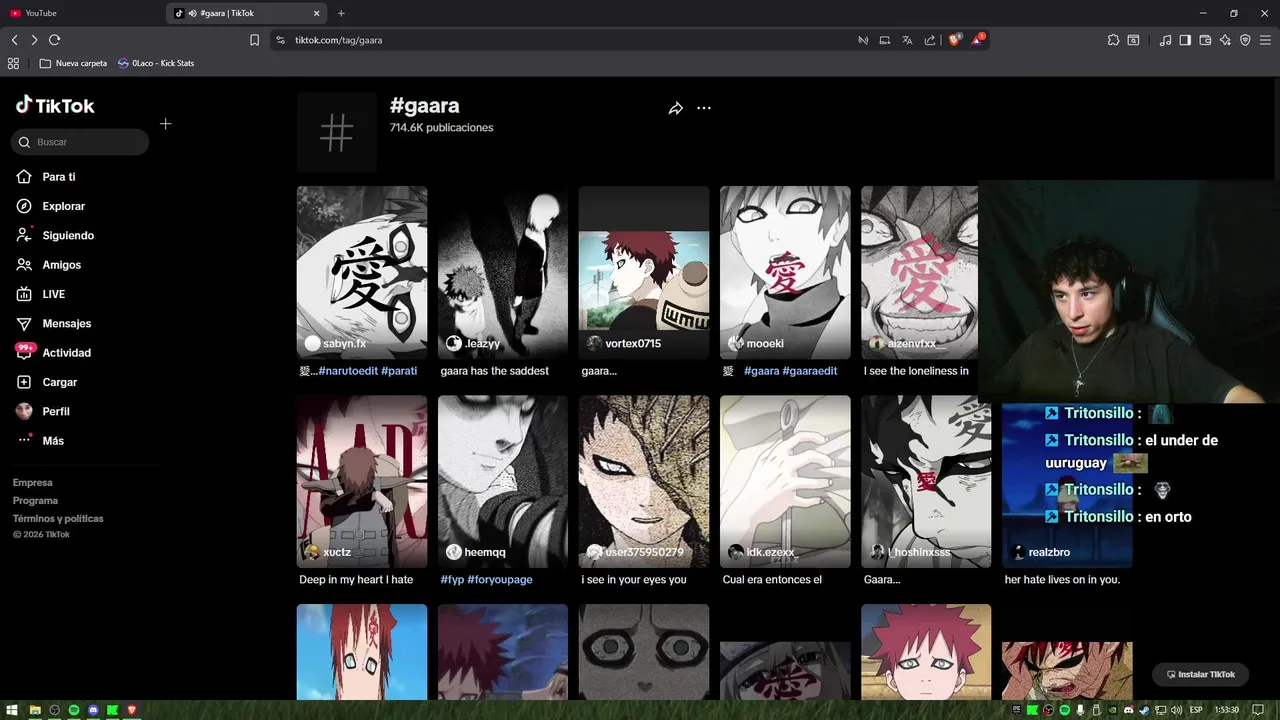The image size is (1280, 720).
Task: Open the LIVE section
Action: (x=40, y=294)
